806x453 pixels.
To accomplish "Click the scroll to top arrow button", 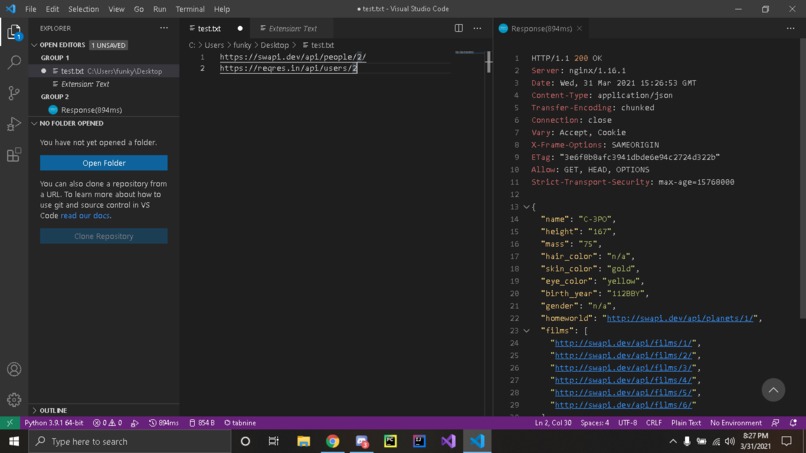I will tap(773, 390).
